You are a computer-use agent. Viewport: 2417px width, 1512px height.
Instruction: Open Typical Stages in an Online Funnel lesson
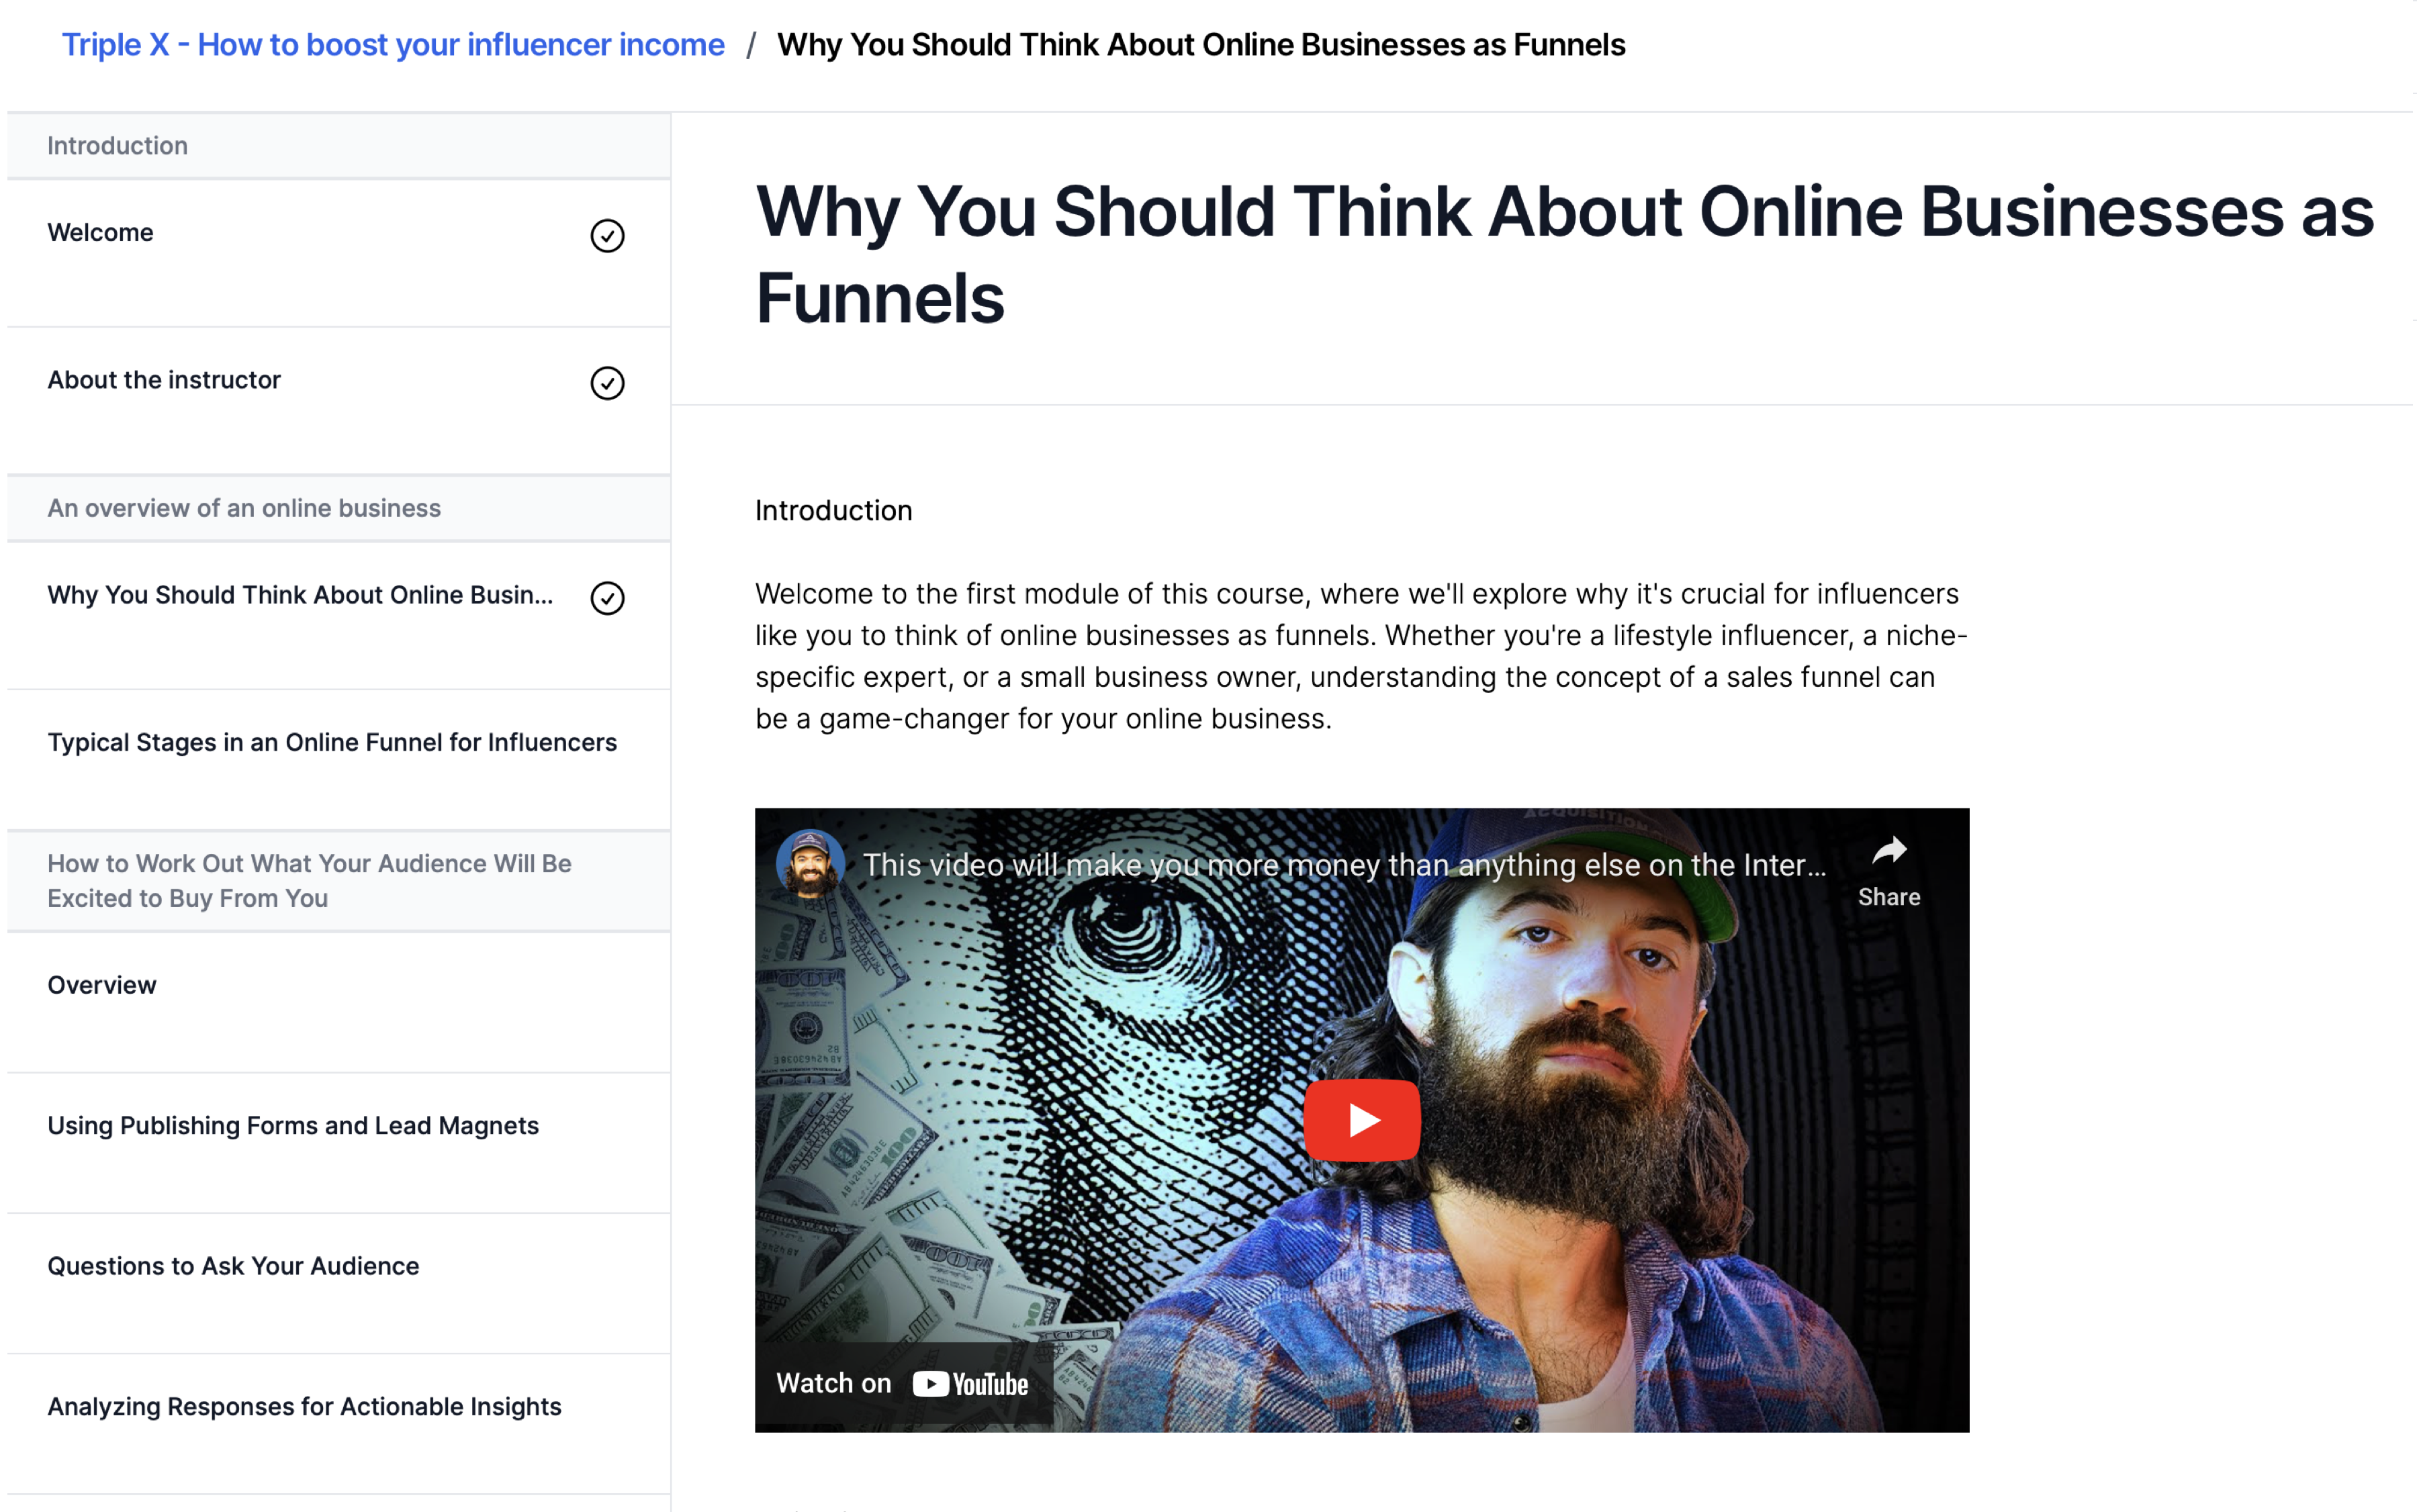pos(332,742)
